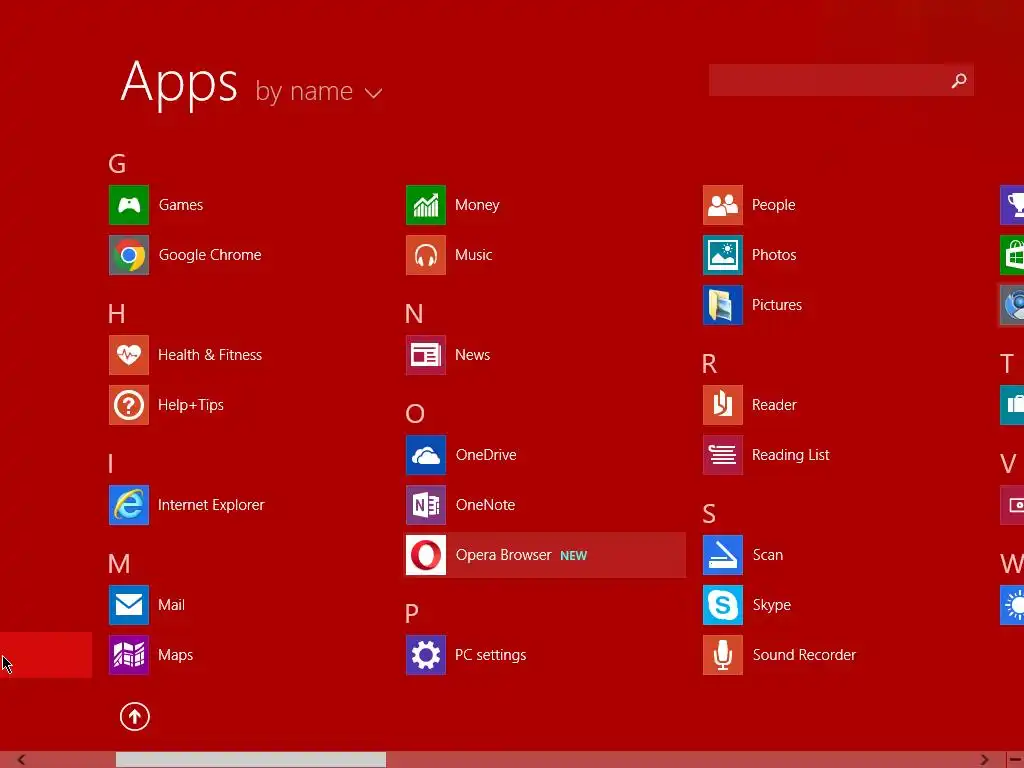Open the Reading List icon
Screen dimensions: 1024x768
click(723, 455)
